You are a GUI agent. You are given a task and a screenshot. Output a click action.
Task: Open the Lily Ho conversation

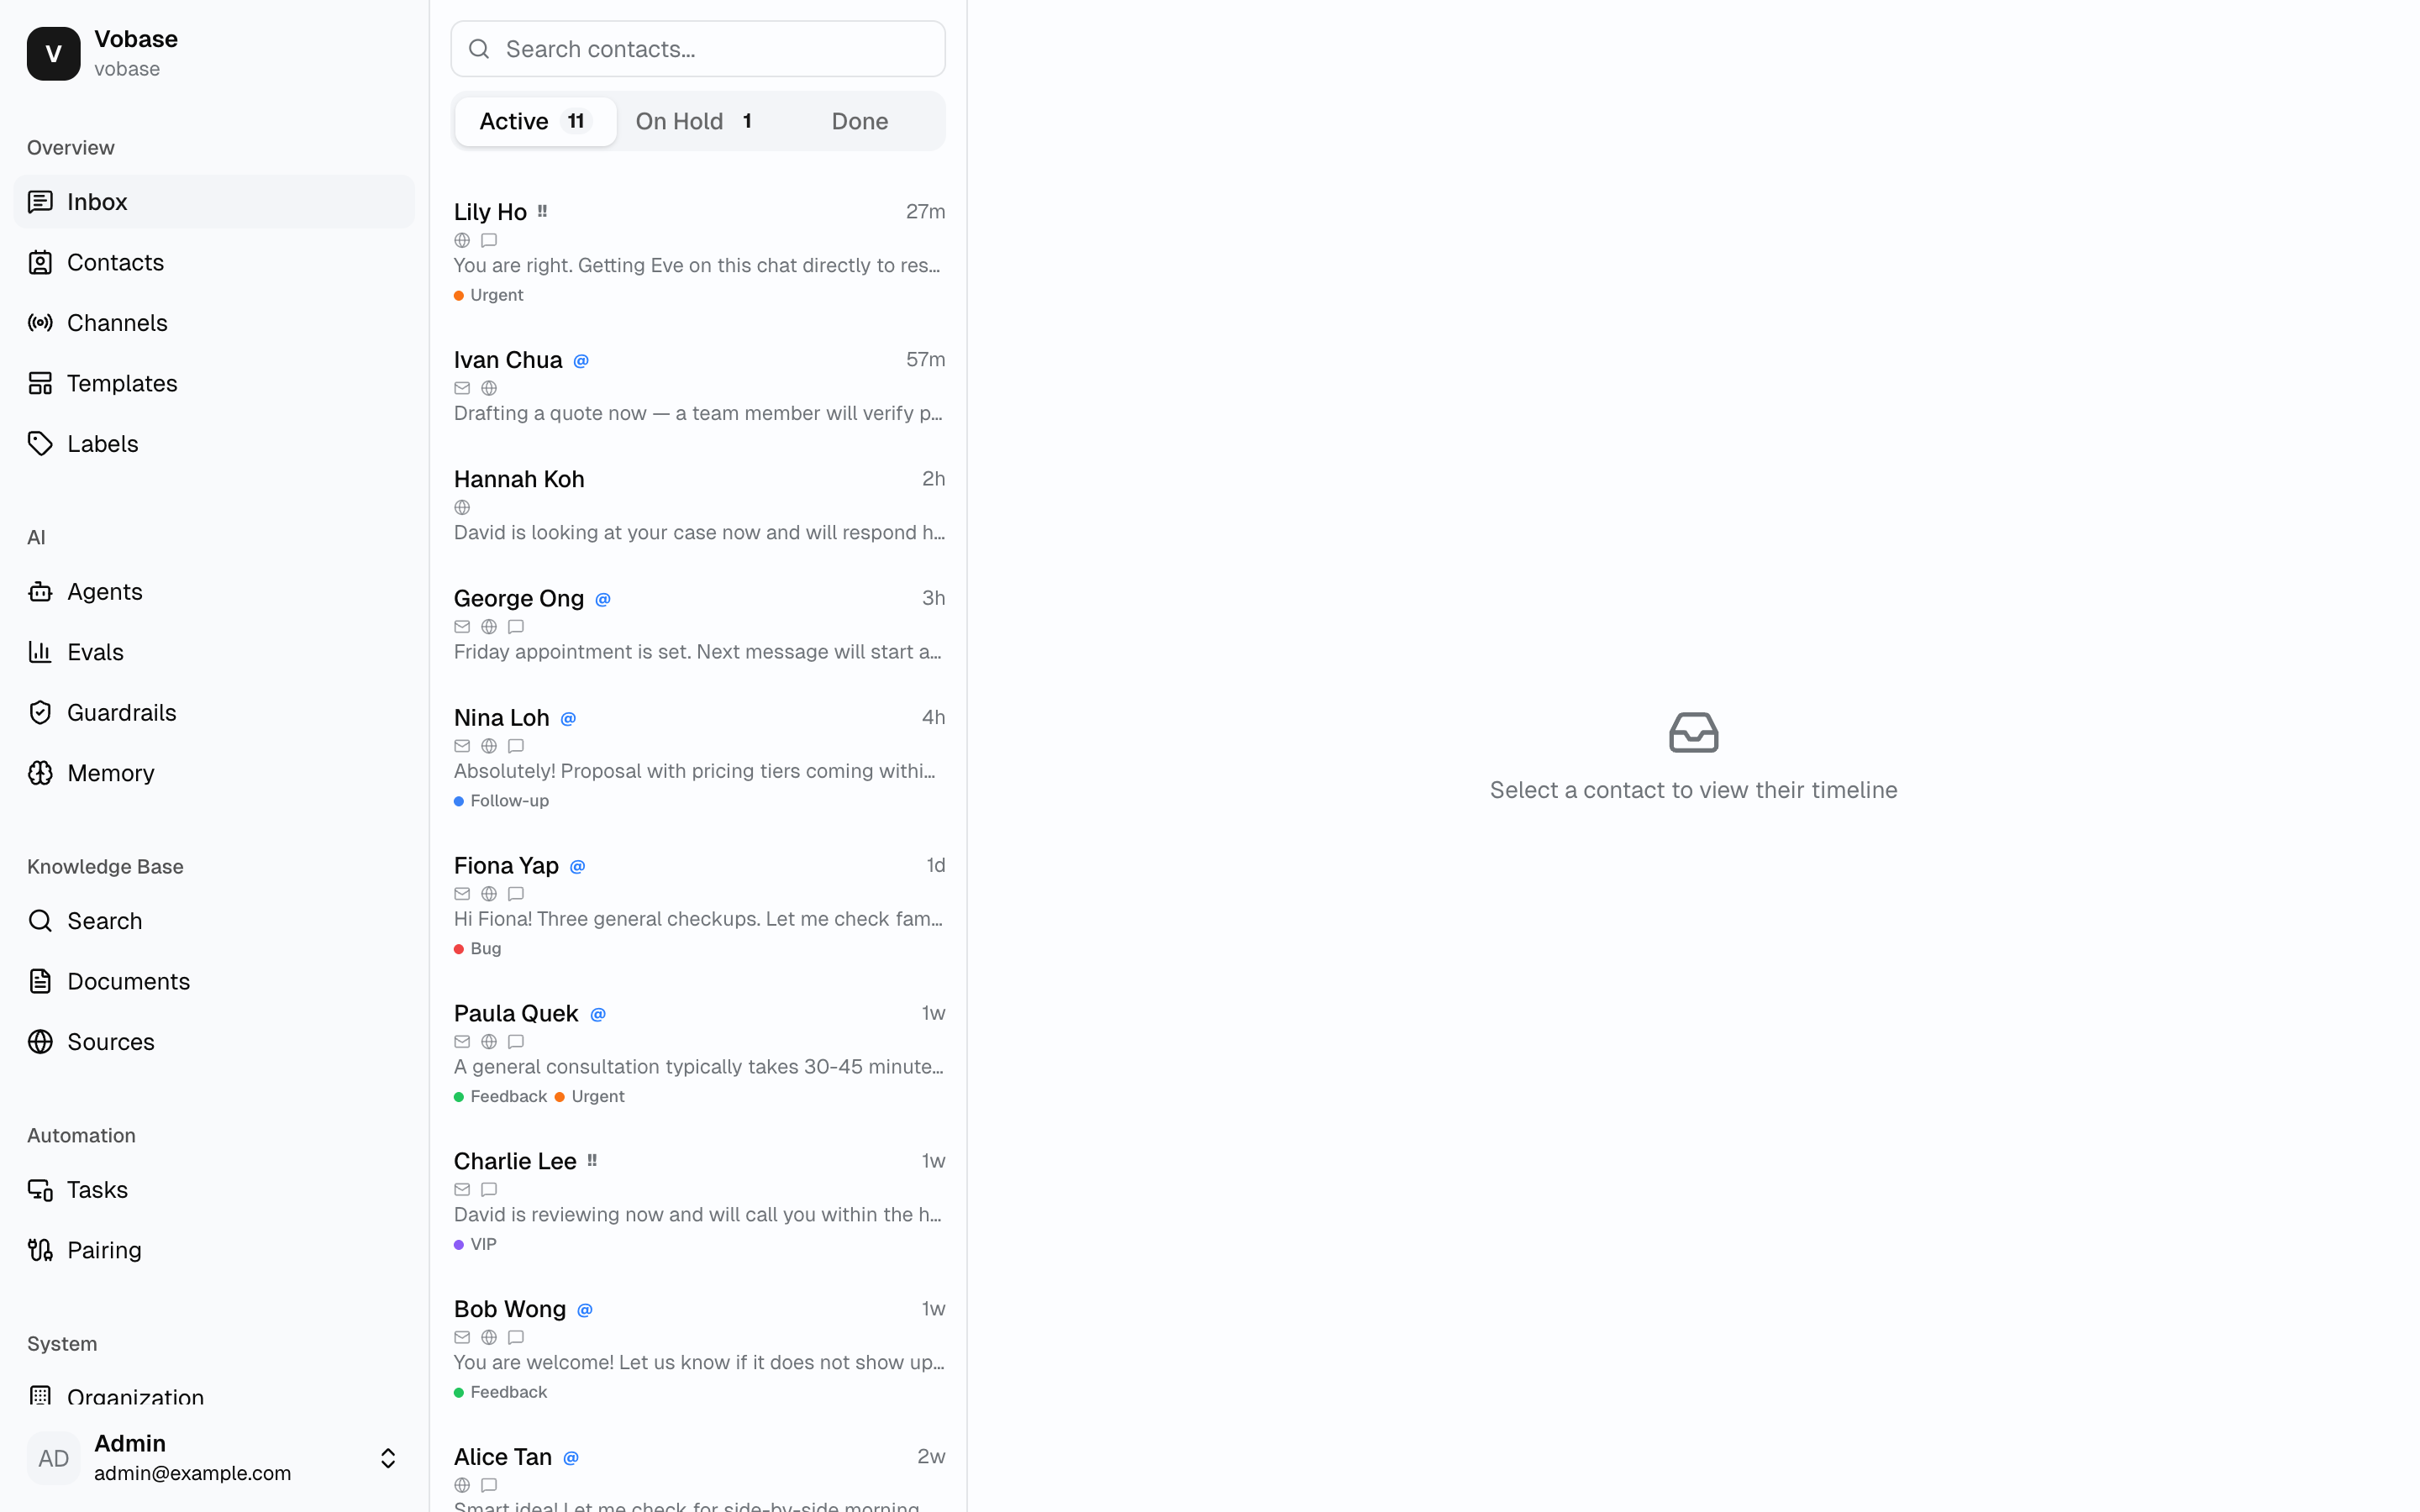(x=699, y=252)
